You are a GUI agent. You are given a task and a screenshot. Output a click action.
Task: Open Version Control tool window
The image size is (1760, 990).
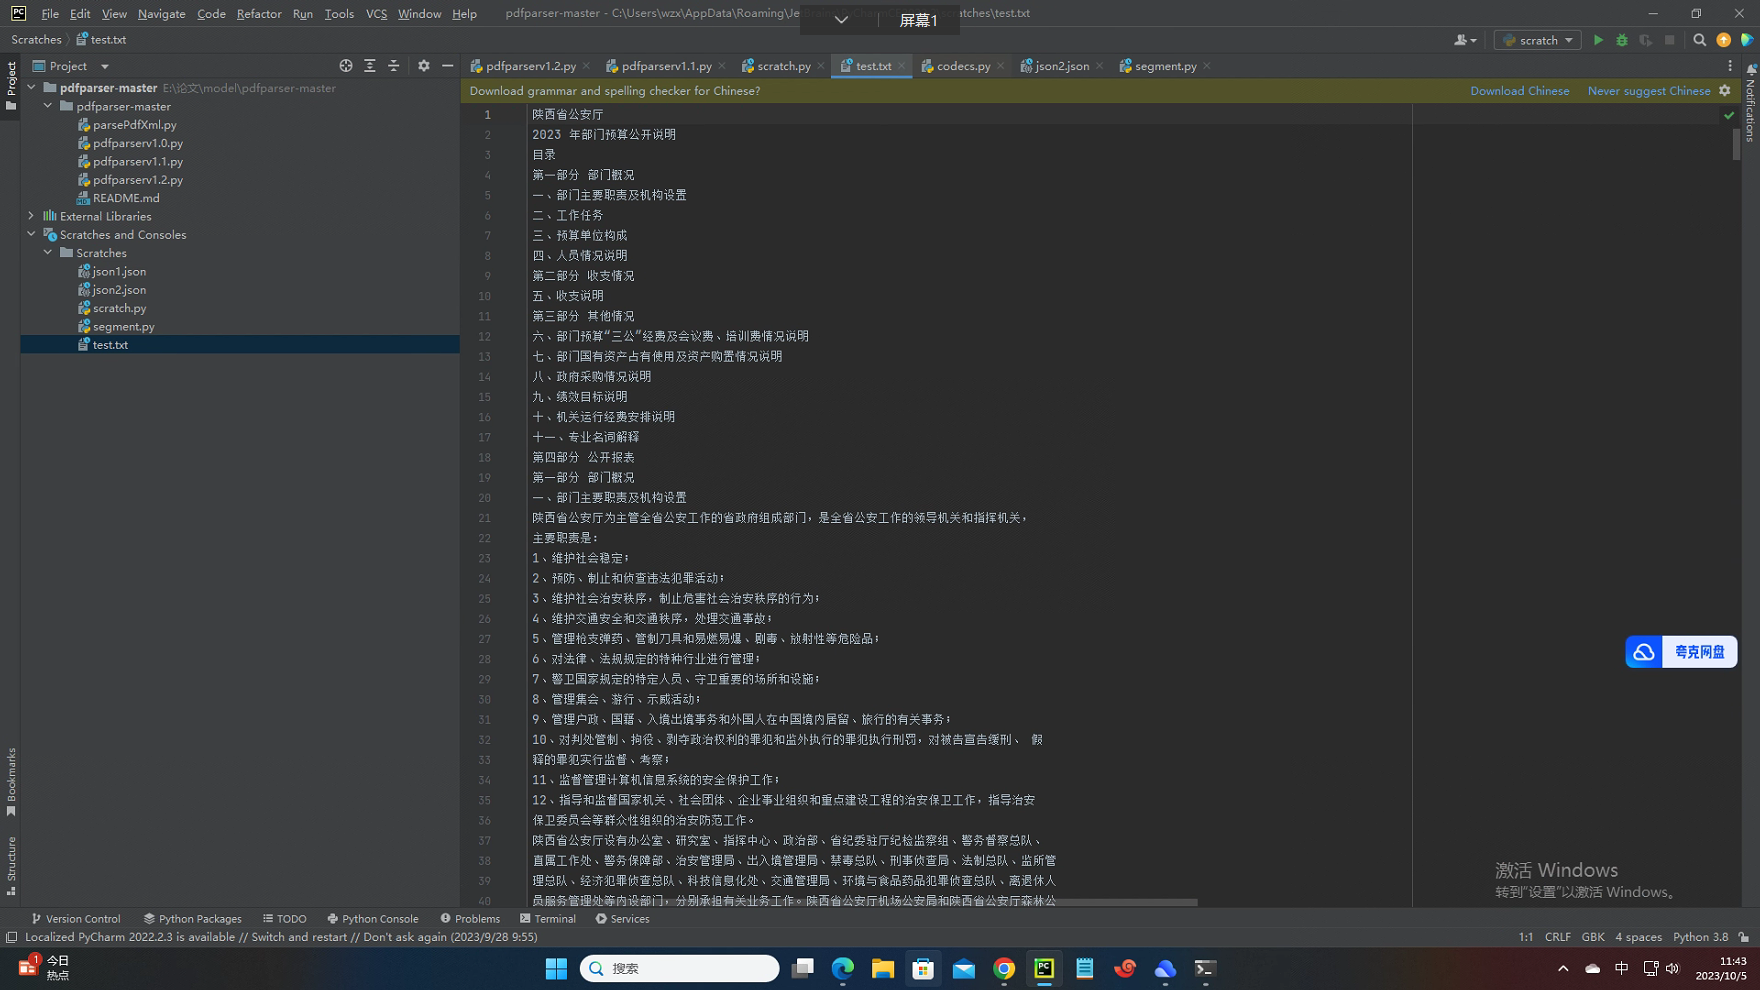[x=76, y=919]
